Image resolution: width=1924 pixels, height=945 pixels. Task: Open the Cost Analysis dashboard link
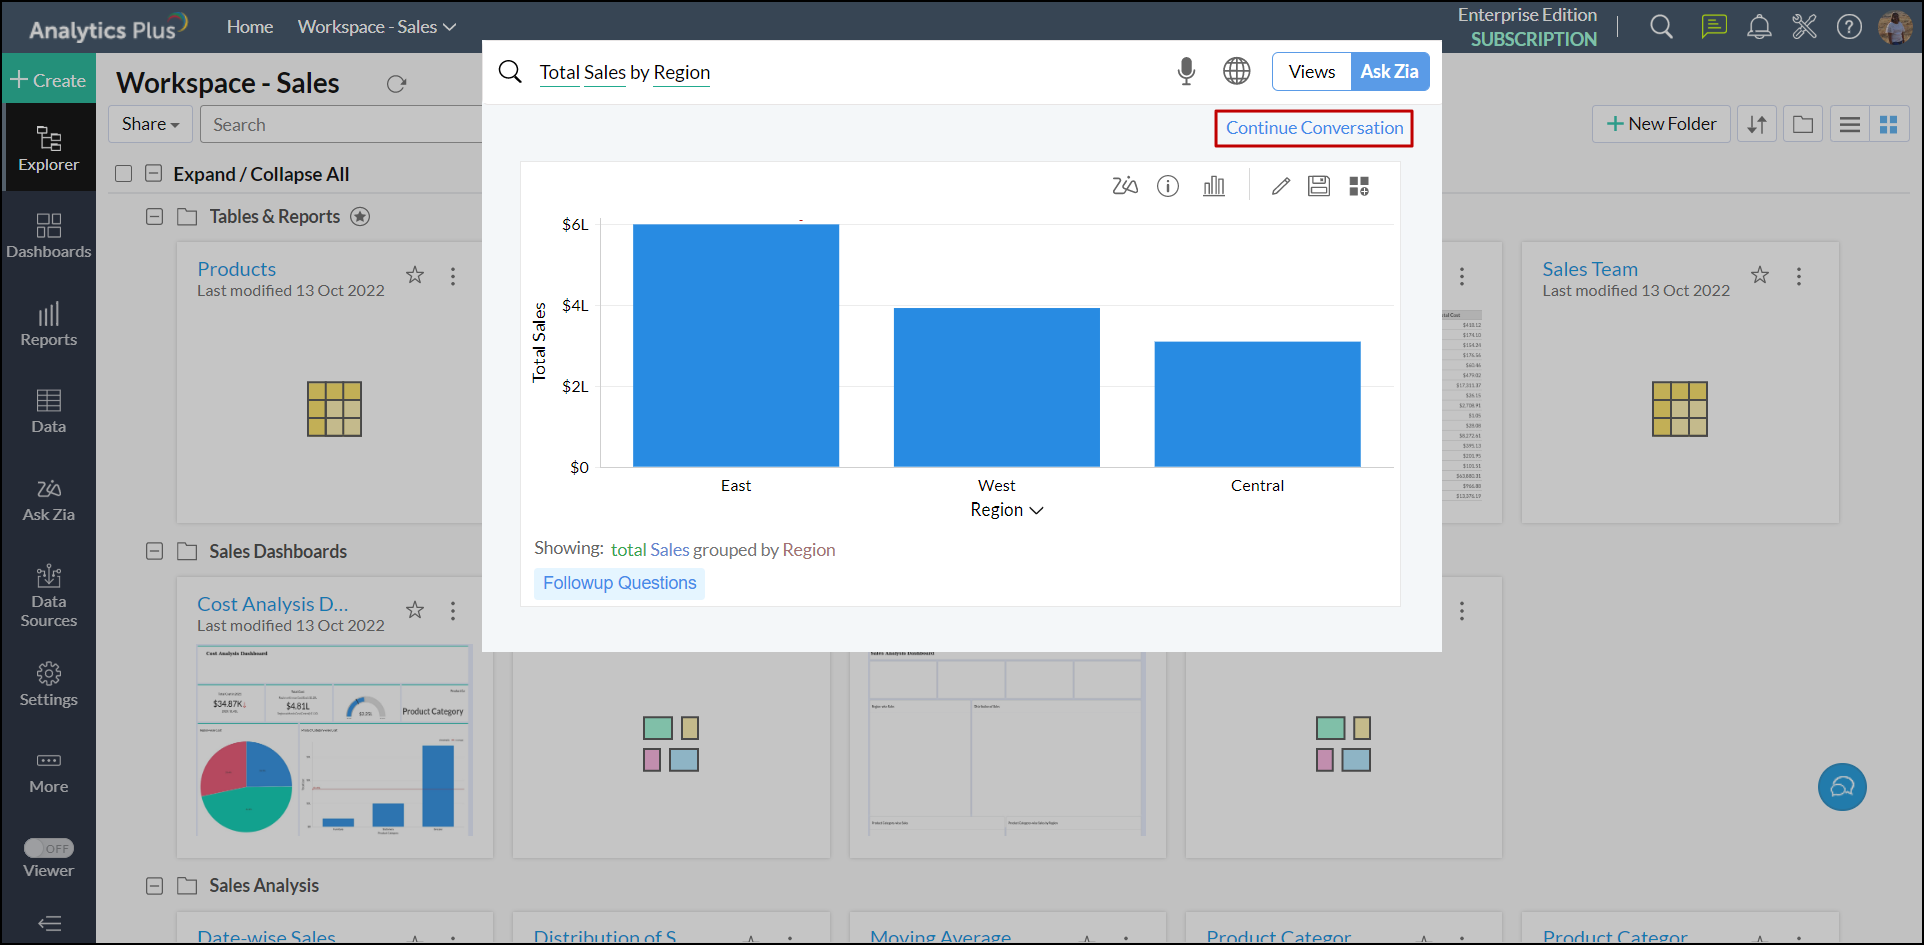(x=273, y=604)
